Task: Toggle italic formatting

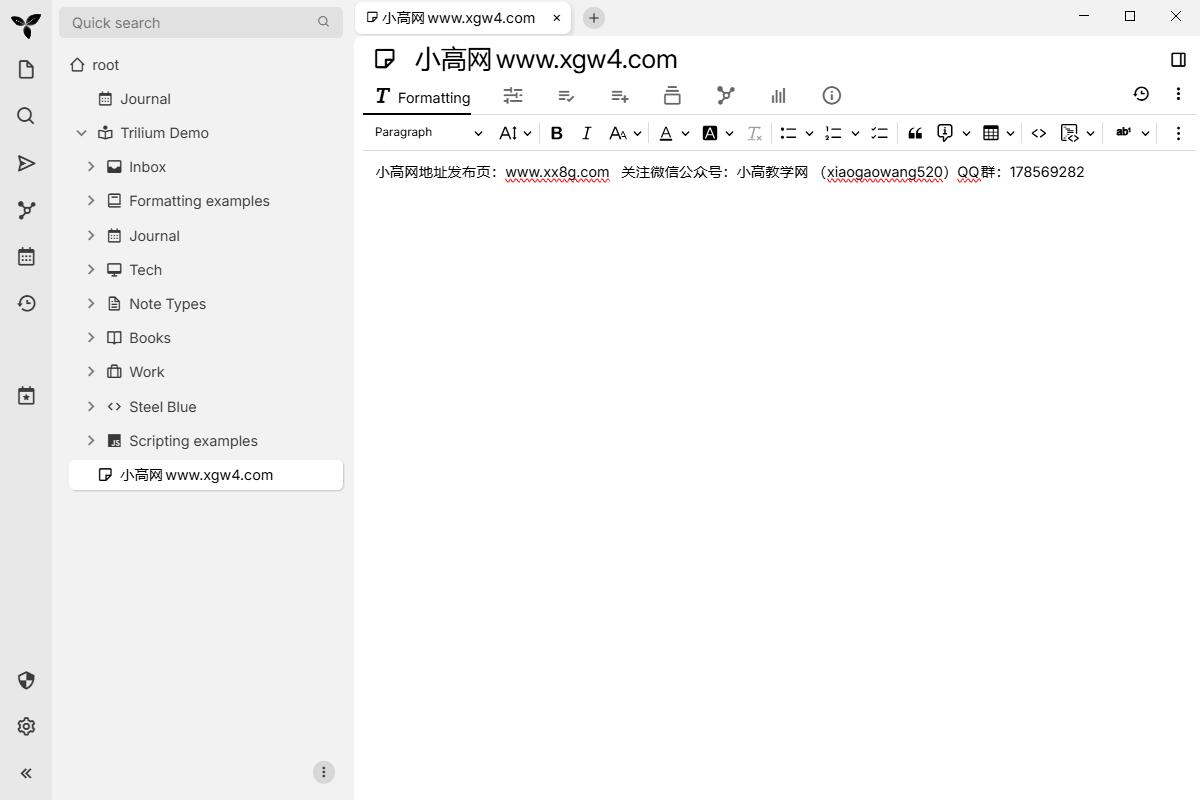Action: point(587,133)
